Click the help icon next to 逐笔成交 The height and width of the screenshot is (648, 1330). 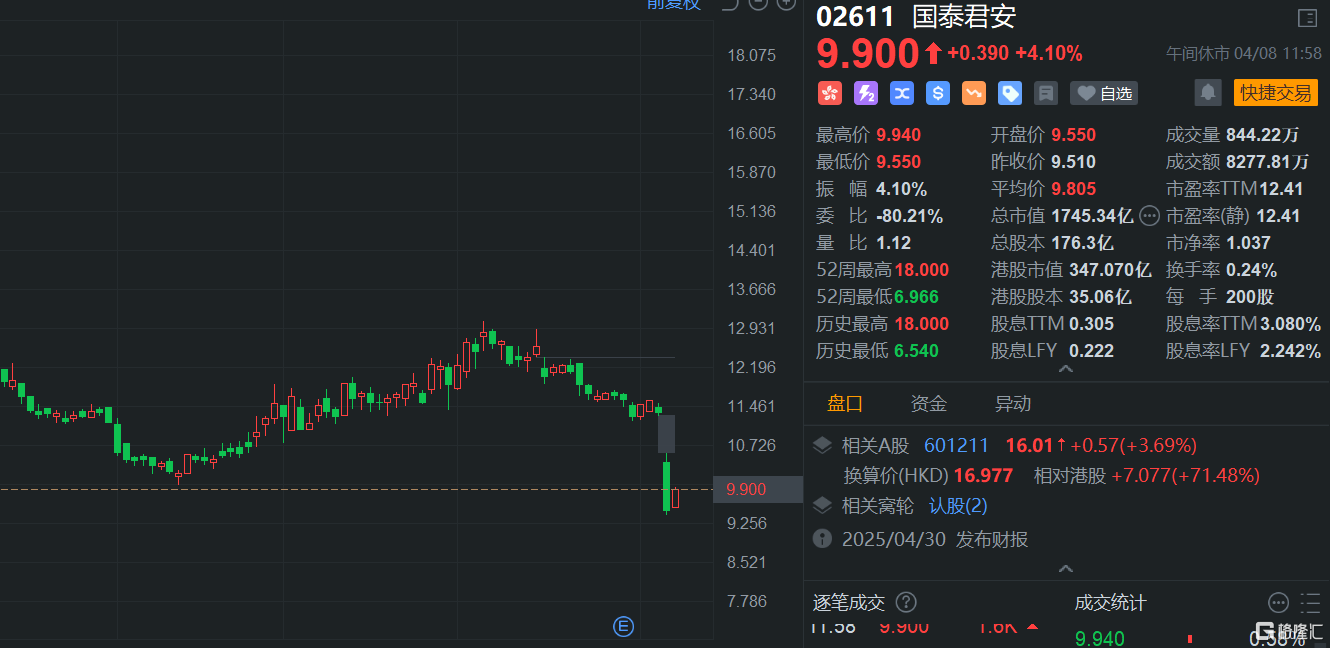click(x=906, y=602)
